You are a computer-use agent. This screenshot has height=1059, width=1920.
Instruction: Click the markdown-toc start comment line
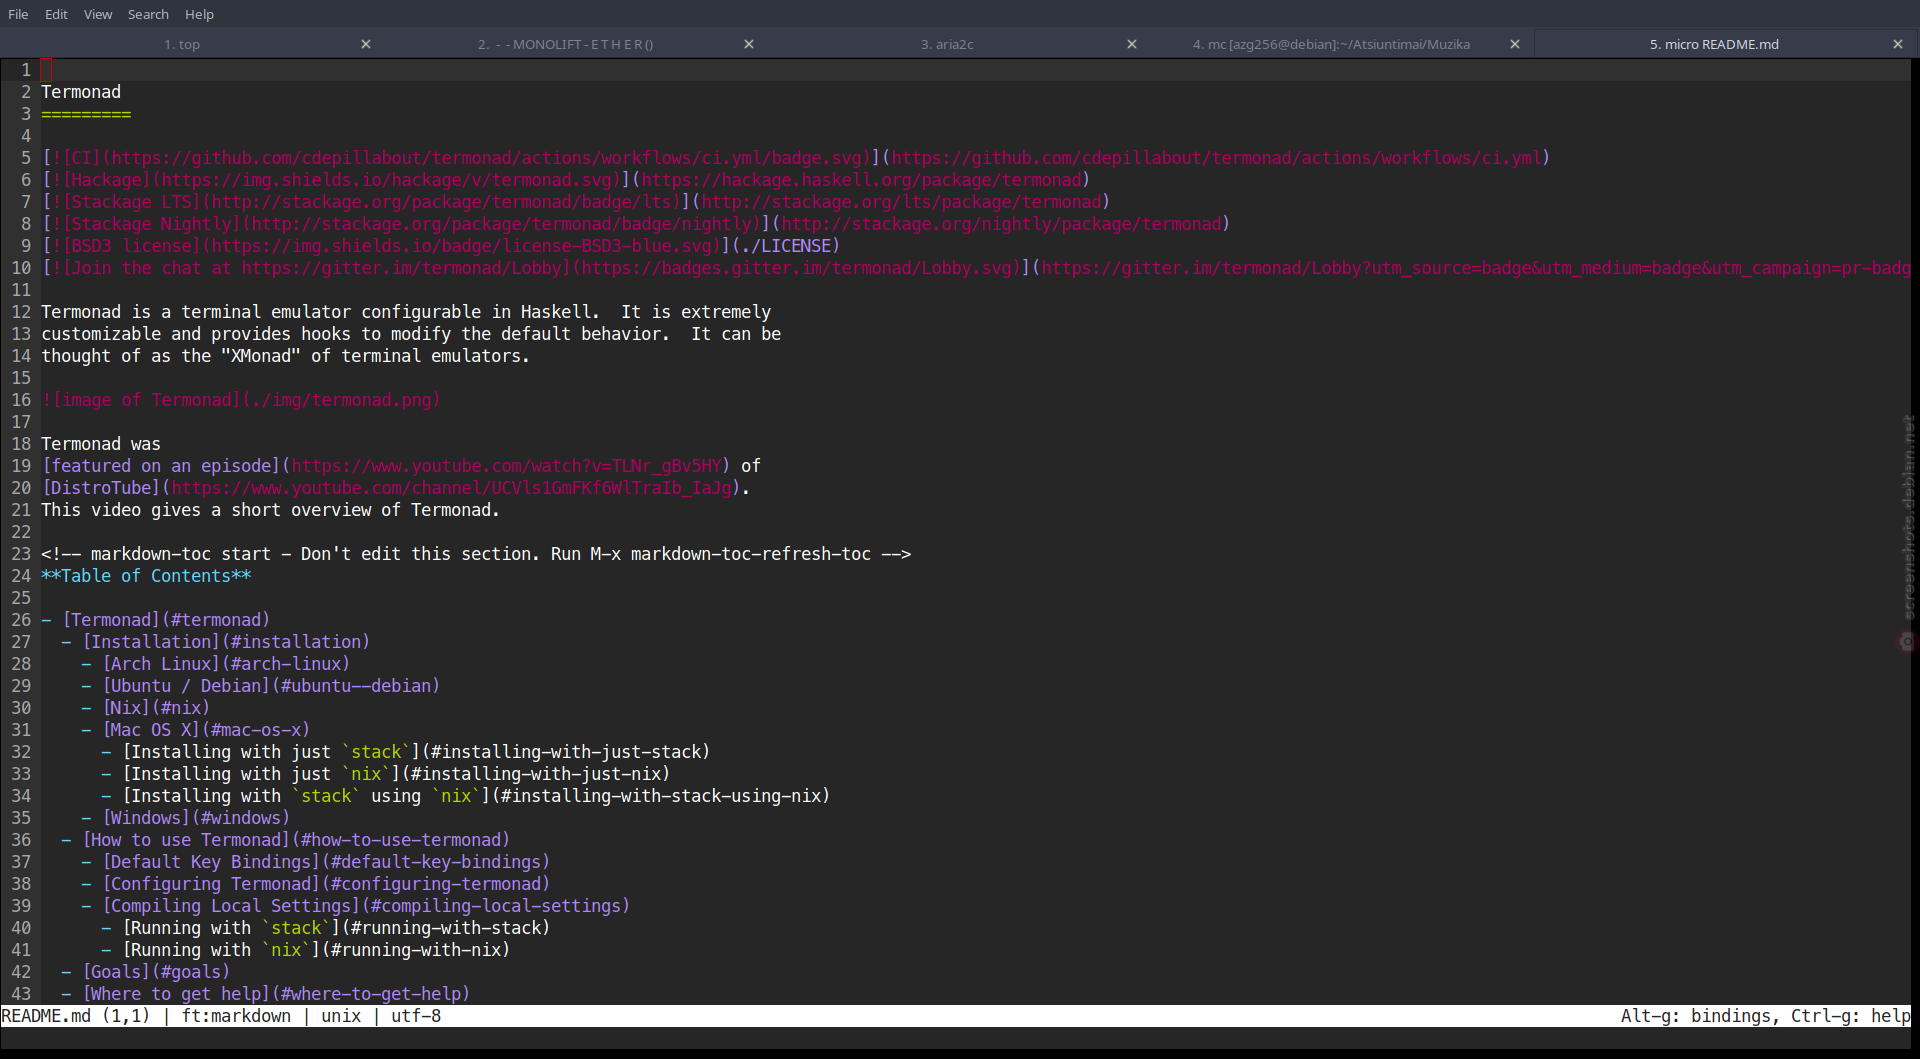click(x=476, y=554)
